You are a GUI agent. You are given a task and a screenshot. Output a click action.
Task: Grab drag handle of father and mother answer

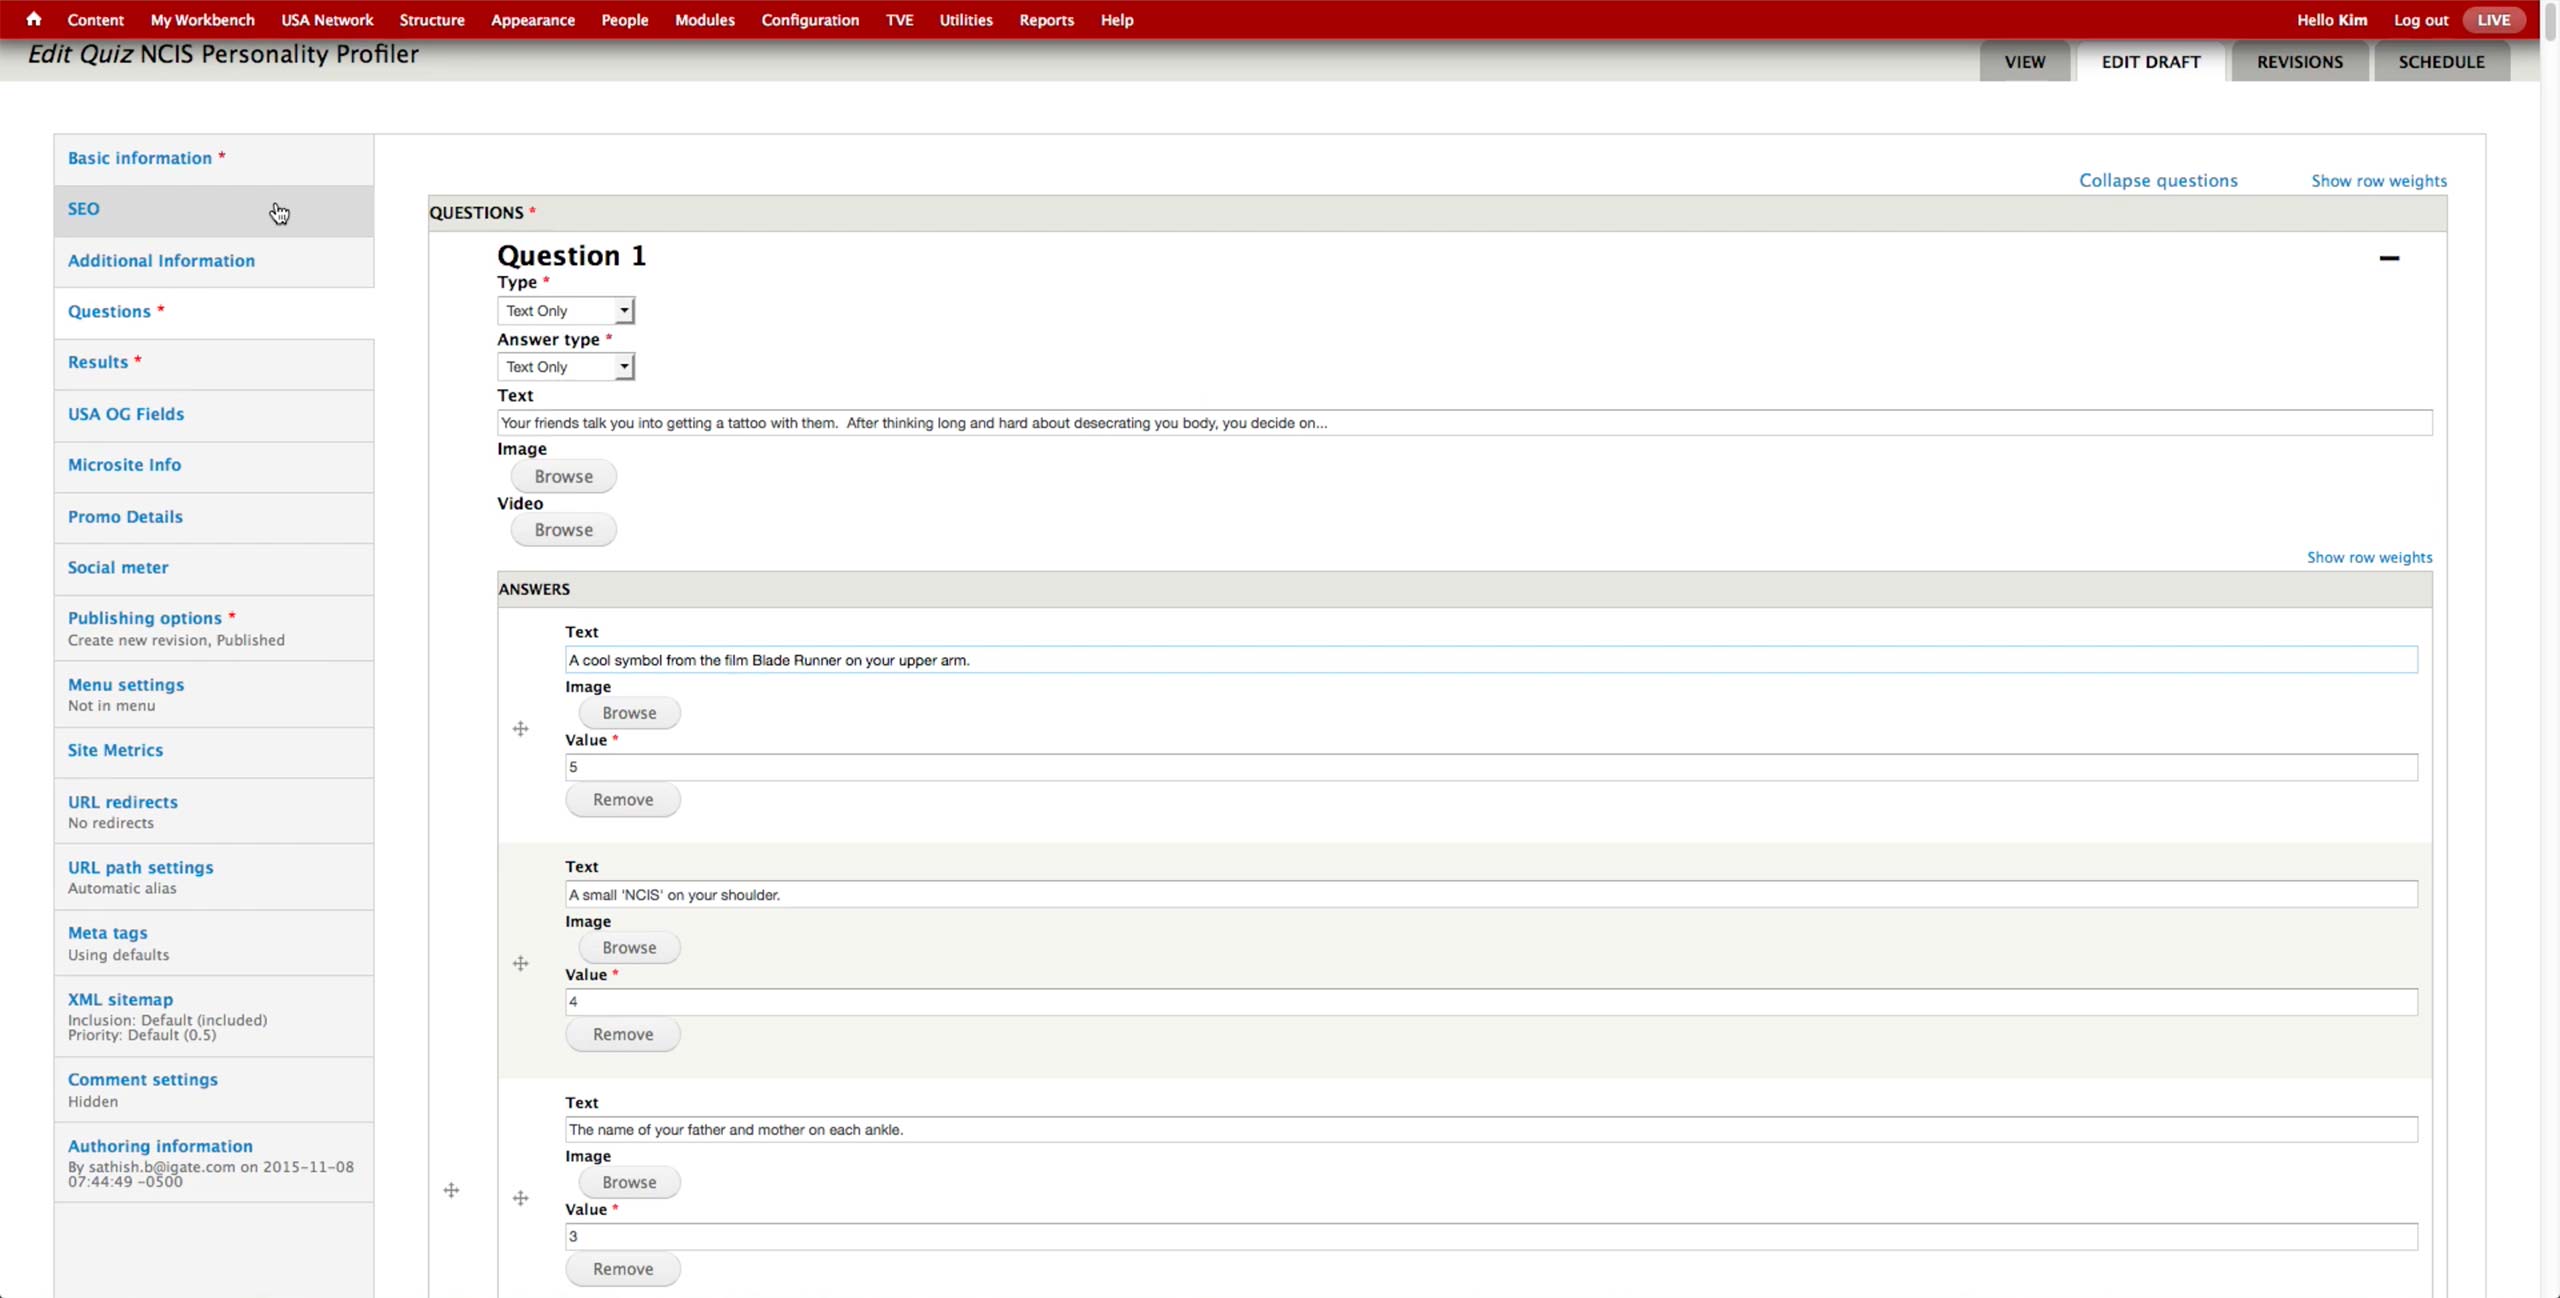pyautogui.click(x=520, y=1198)
